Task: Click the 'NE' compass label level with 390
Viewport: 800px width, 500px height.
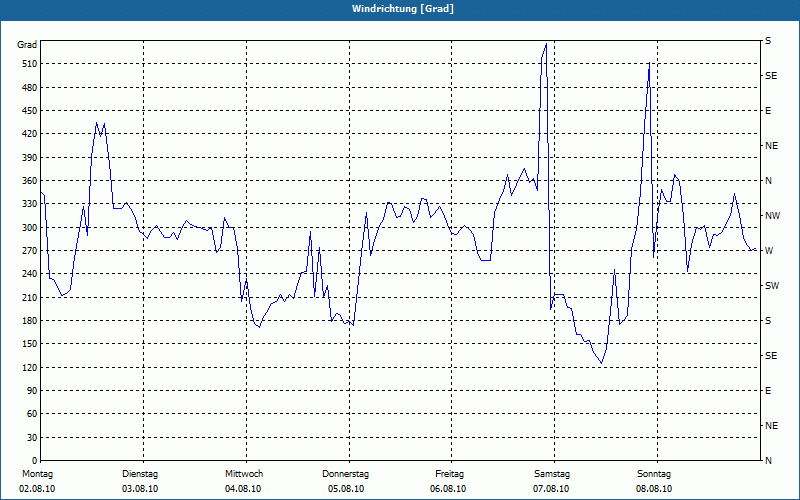Action: [x=771, y=146]
